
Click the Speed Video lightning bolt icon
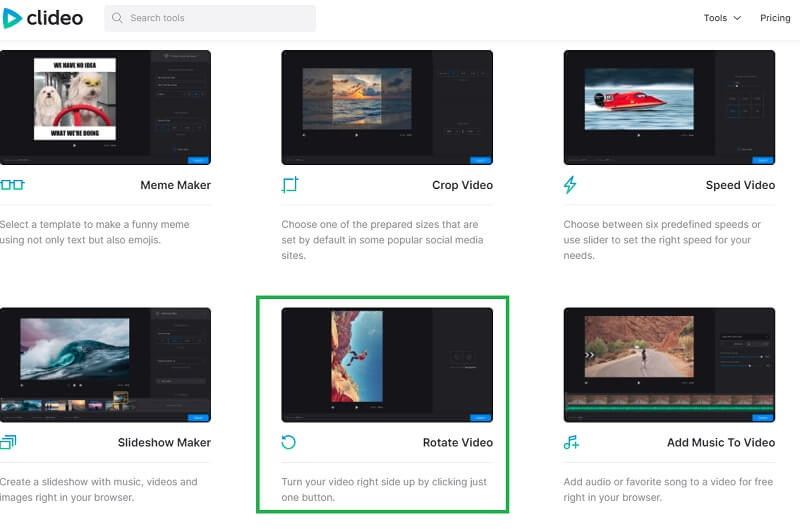(x=571, y=185)
